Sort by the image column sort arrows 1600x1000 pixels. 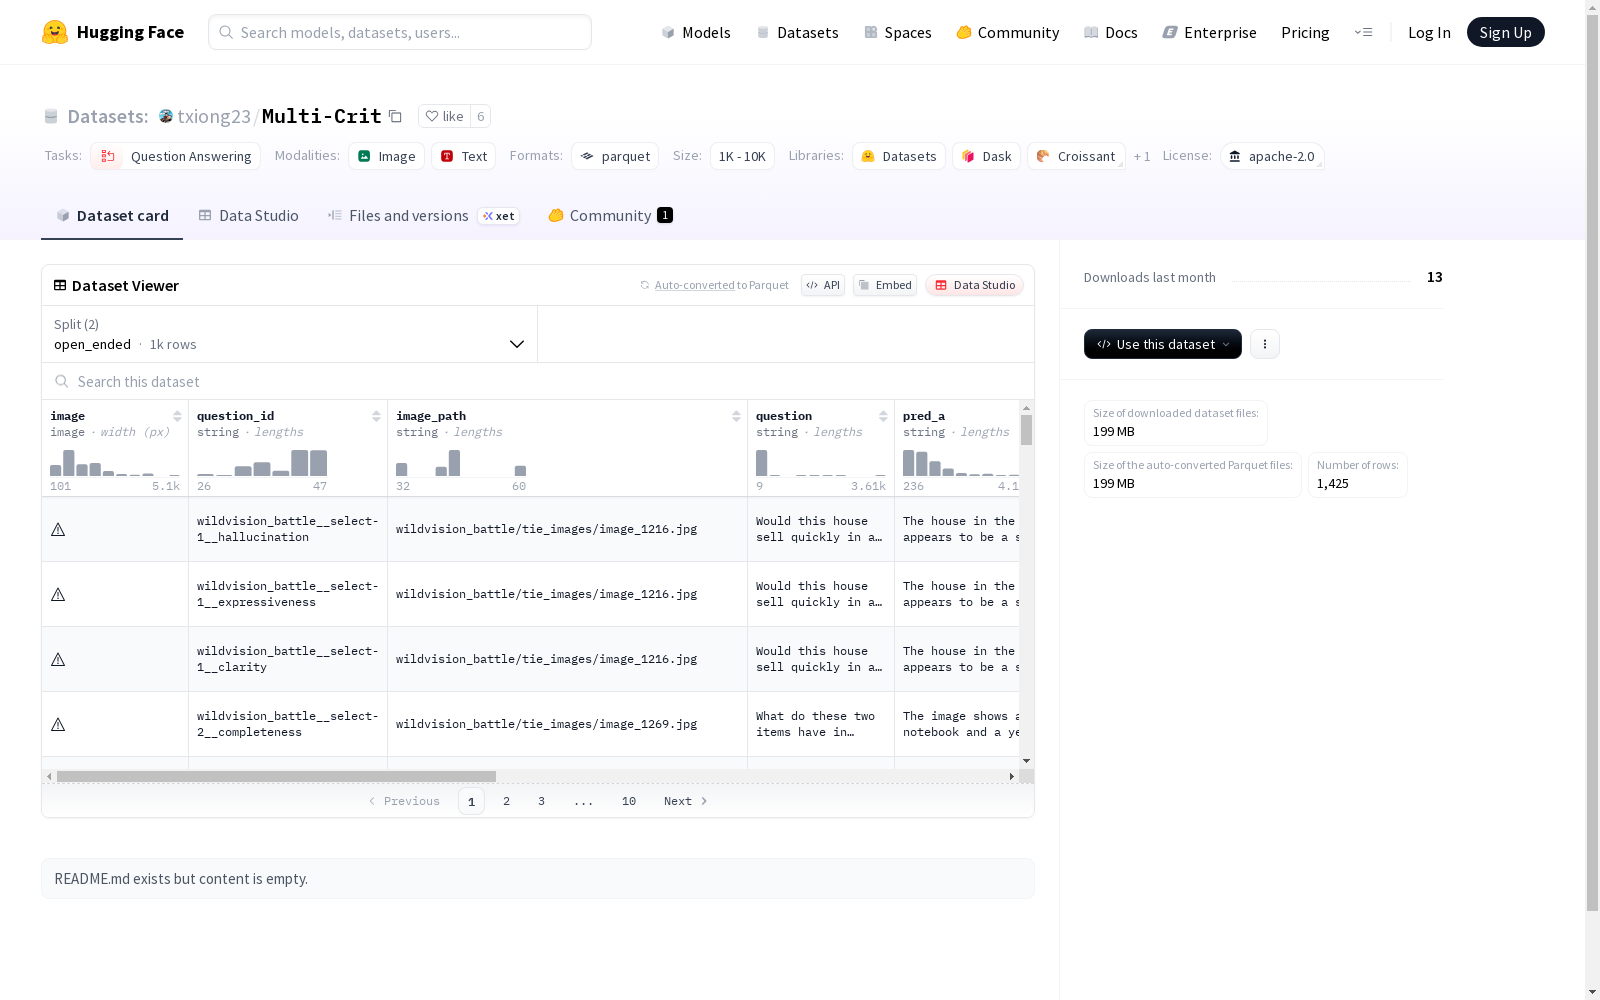pyautogui.click(x=177, y=416)
